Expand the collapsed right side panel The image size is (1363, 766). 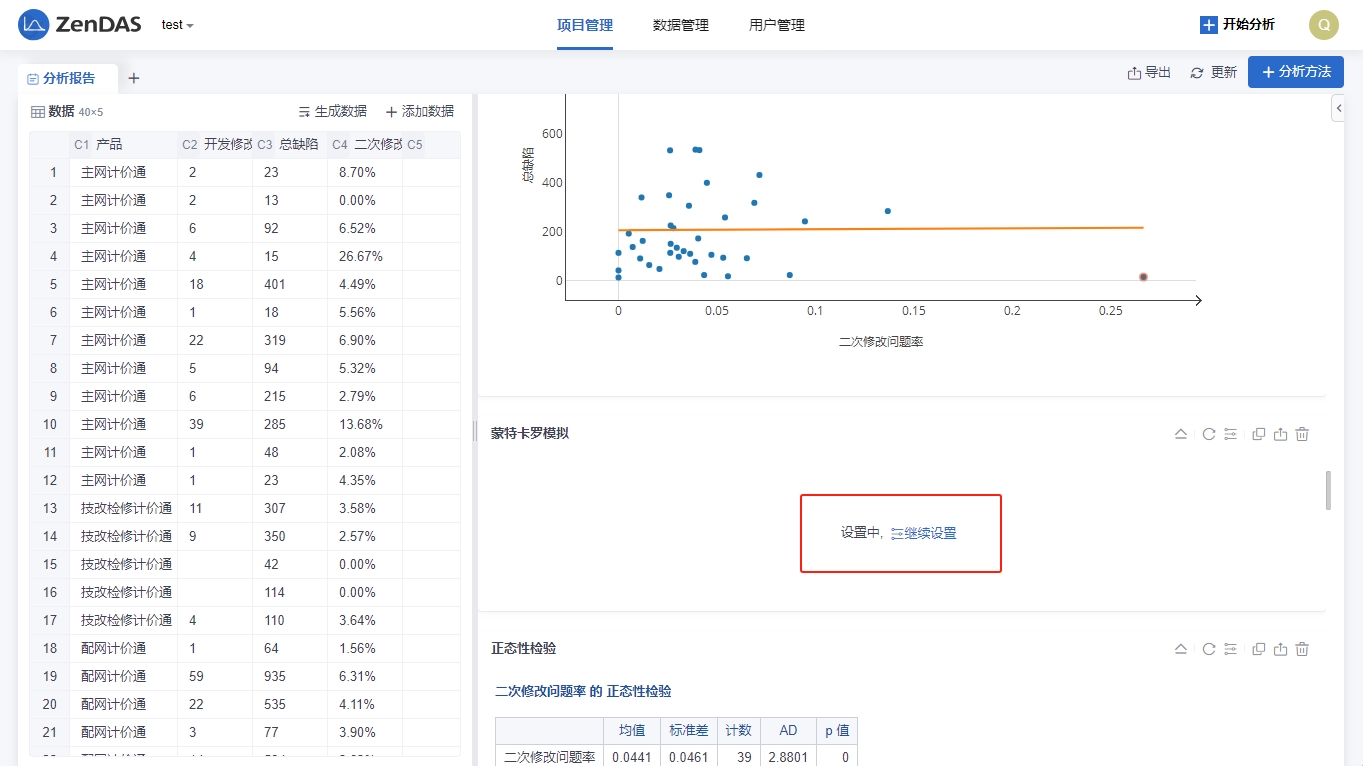[1338, 108]
